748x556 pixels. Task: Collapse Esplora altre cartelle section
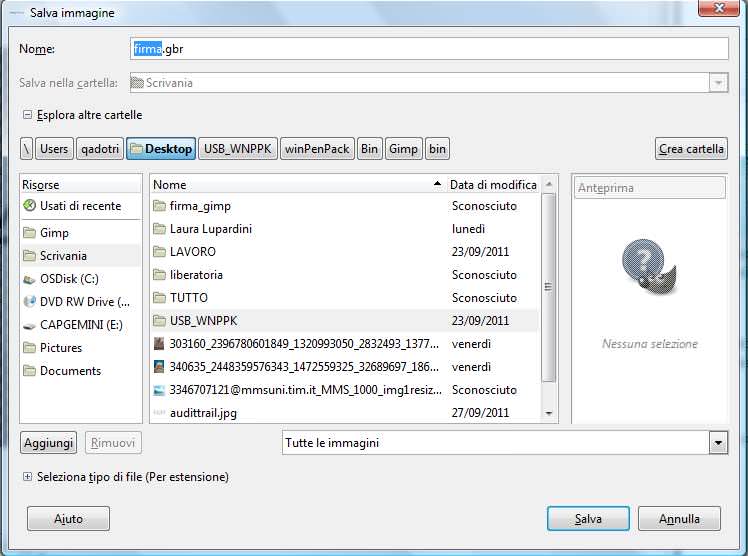[x=28, y=115]
